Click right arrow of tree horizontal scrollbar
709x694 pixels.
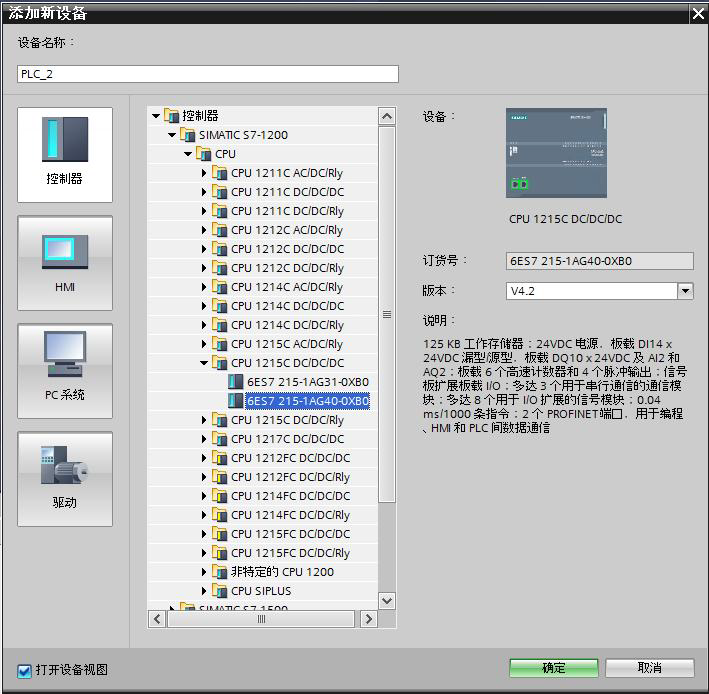tap(369, 619)
